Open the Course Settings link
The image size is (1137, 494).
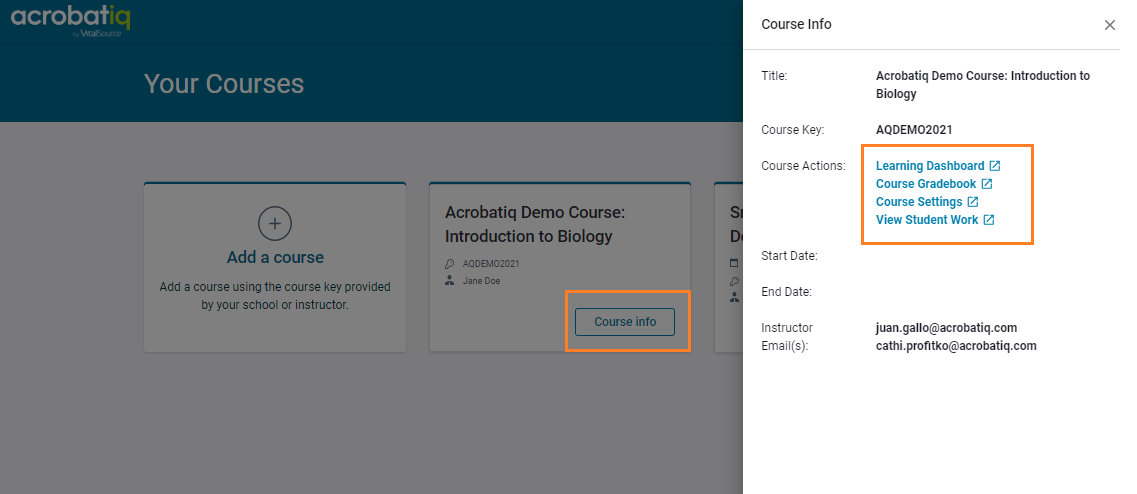(x=919, y=202)
